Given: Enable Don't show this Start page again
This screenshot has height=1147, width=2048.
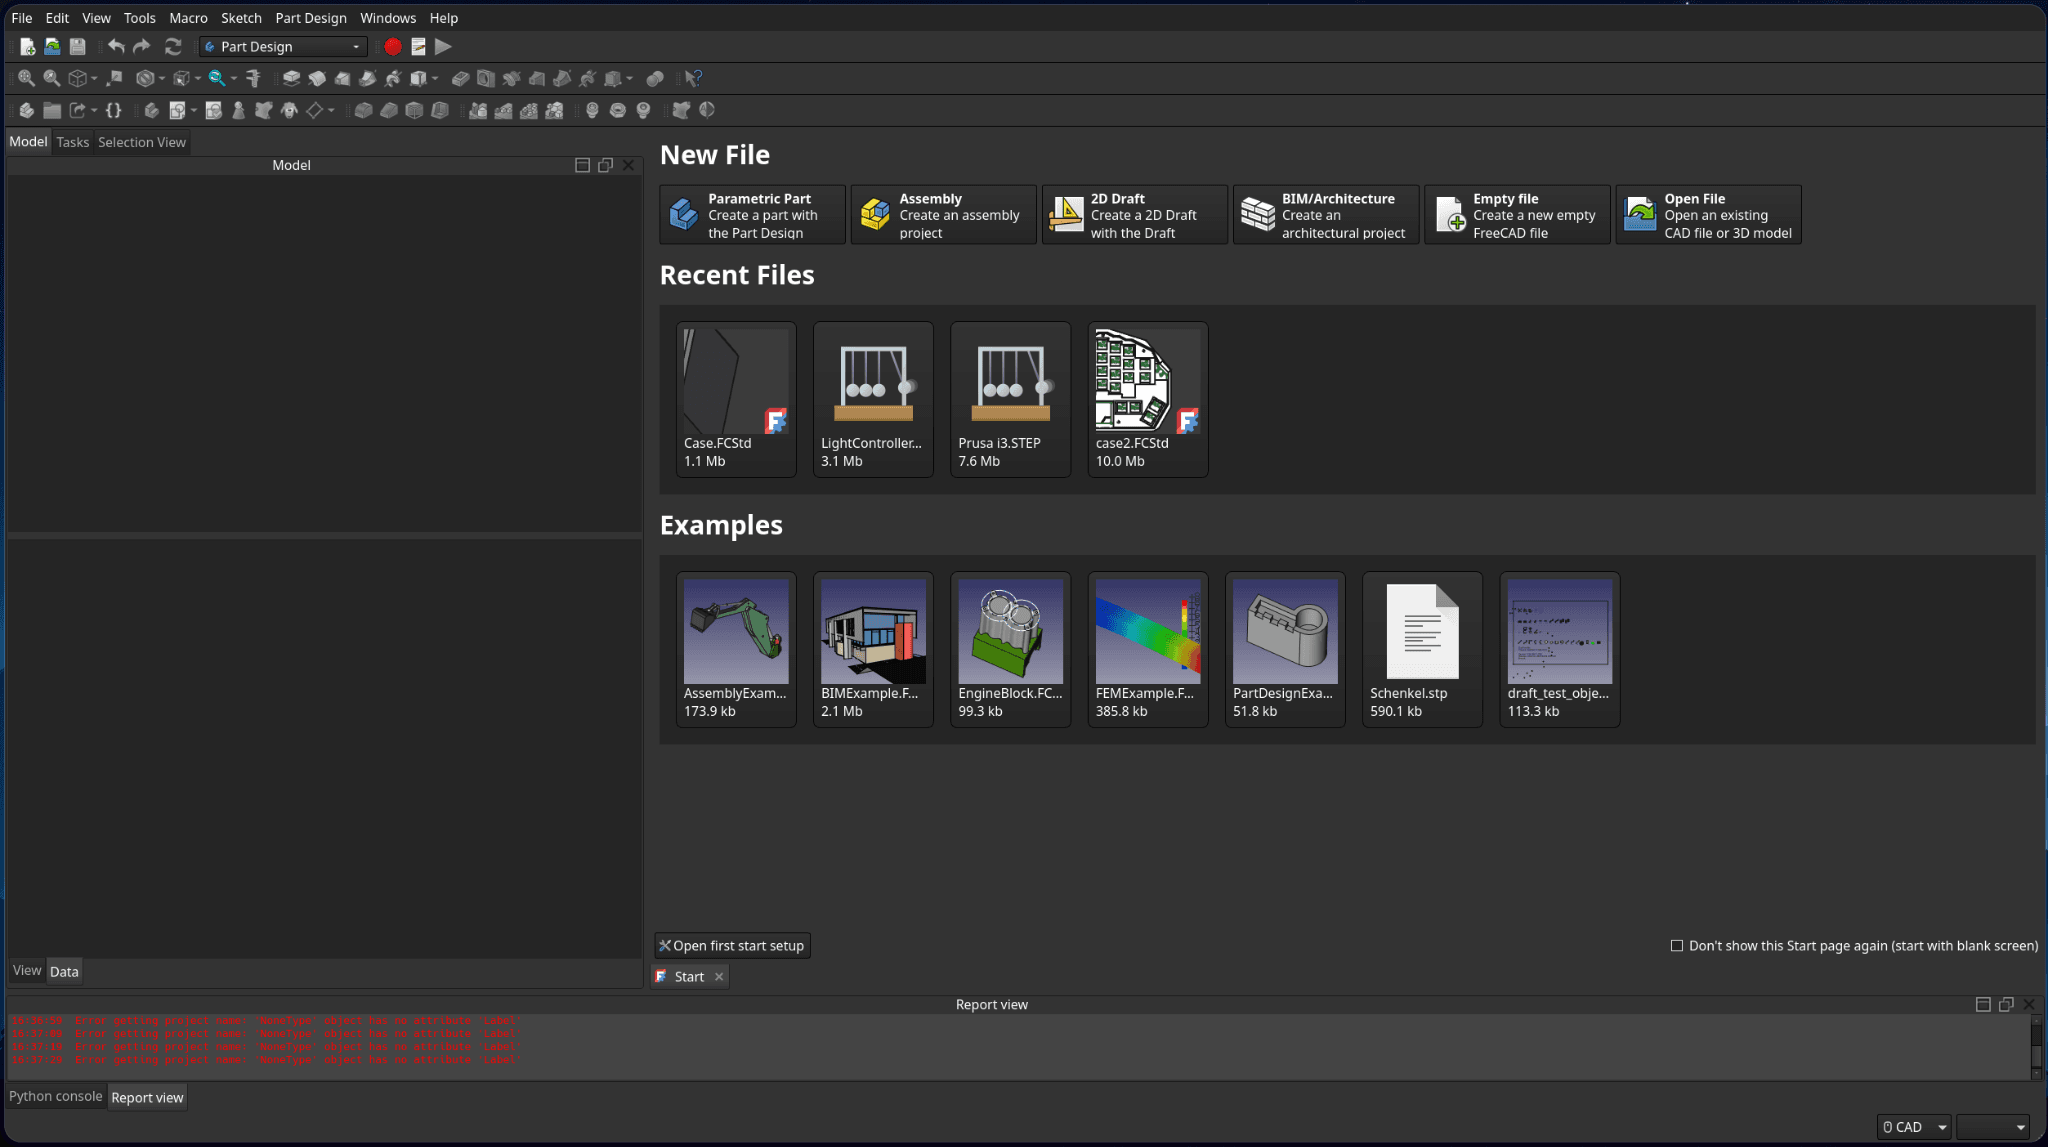Looking at the screenshot, I should [1677, 946].
